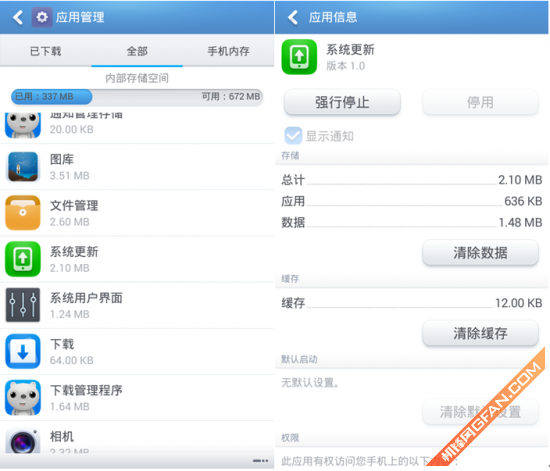
Task: Open the 图库 gallery app icon
Action: click(23, 167)
